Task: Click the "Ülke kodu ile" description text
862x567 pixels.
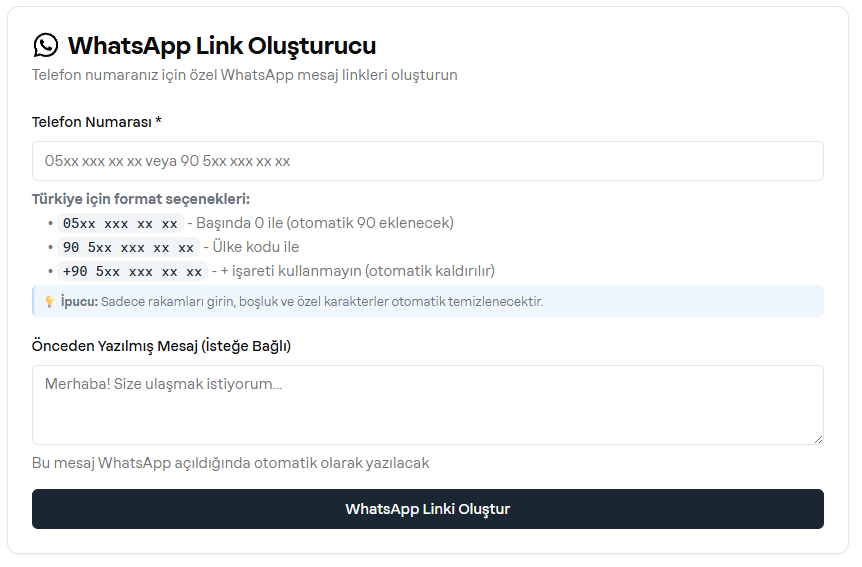Action: tap(255, 247)
